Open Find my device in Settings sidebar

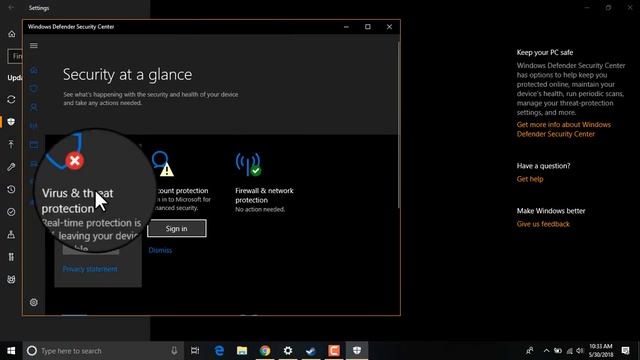coord(11,234)
